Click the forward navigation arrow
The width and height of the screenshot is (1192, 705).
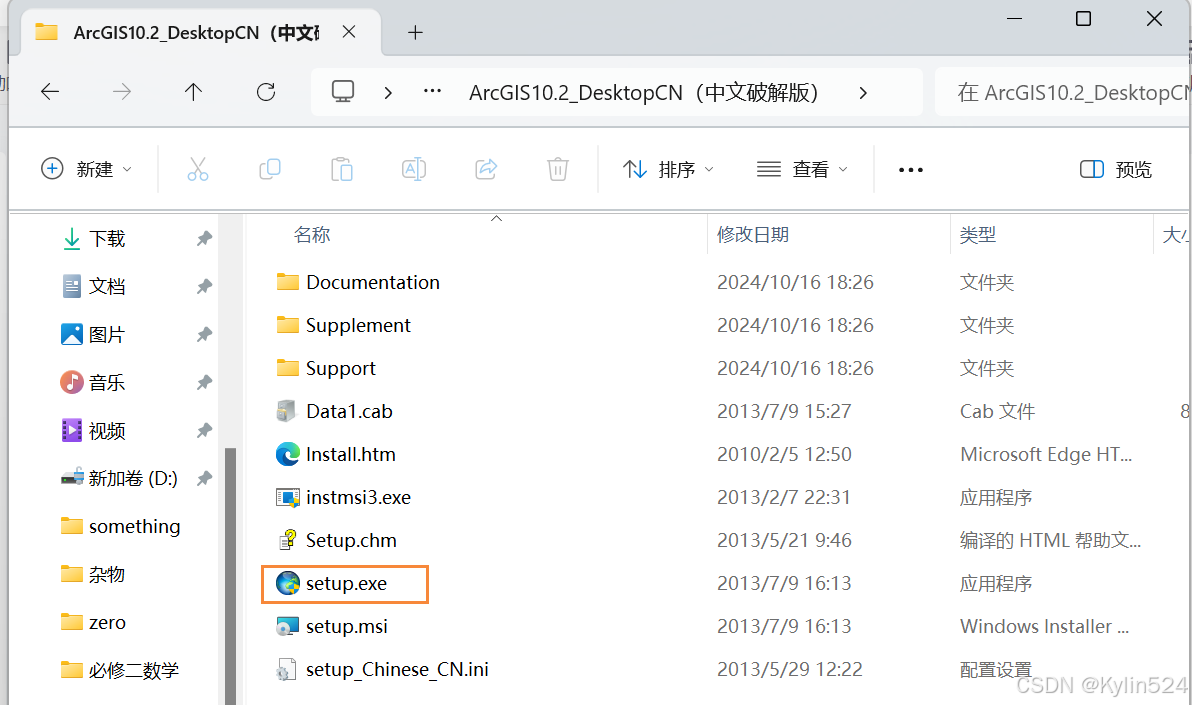pyautogui.click(x=122, y=92)
